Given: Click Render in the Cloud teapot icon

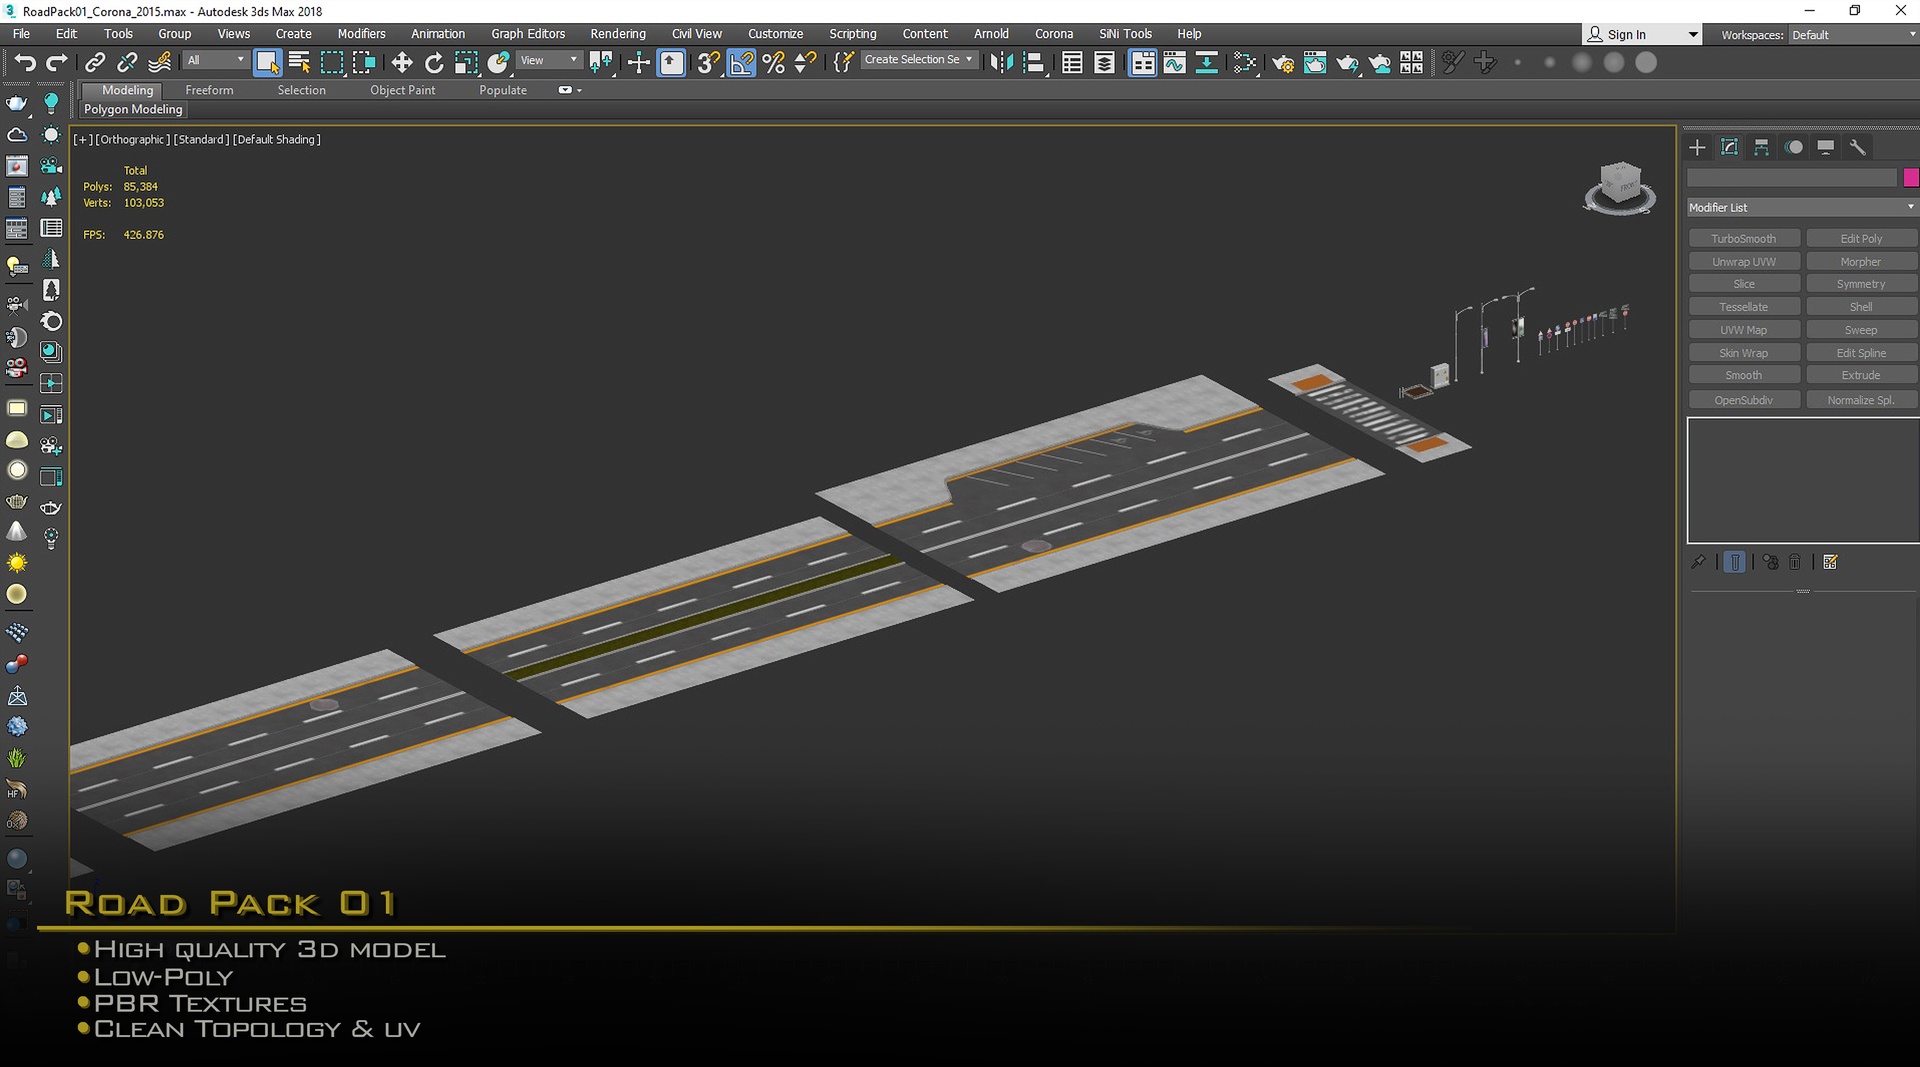Looking at the screenshot, I should click(1379, 63).
